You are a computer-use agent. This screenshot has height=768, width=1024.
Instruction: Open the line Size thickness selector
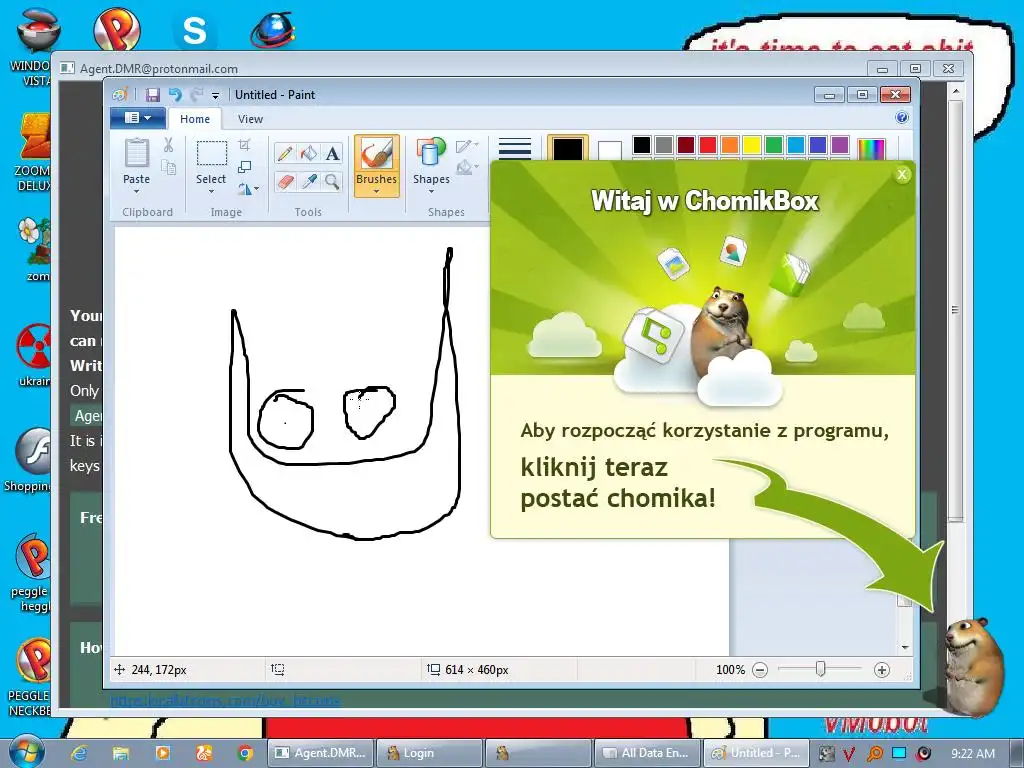tap(515, 148)
